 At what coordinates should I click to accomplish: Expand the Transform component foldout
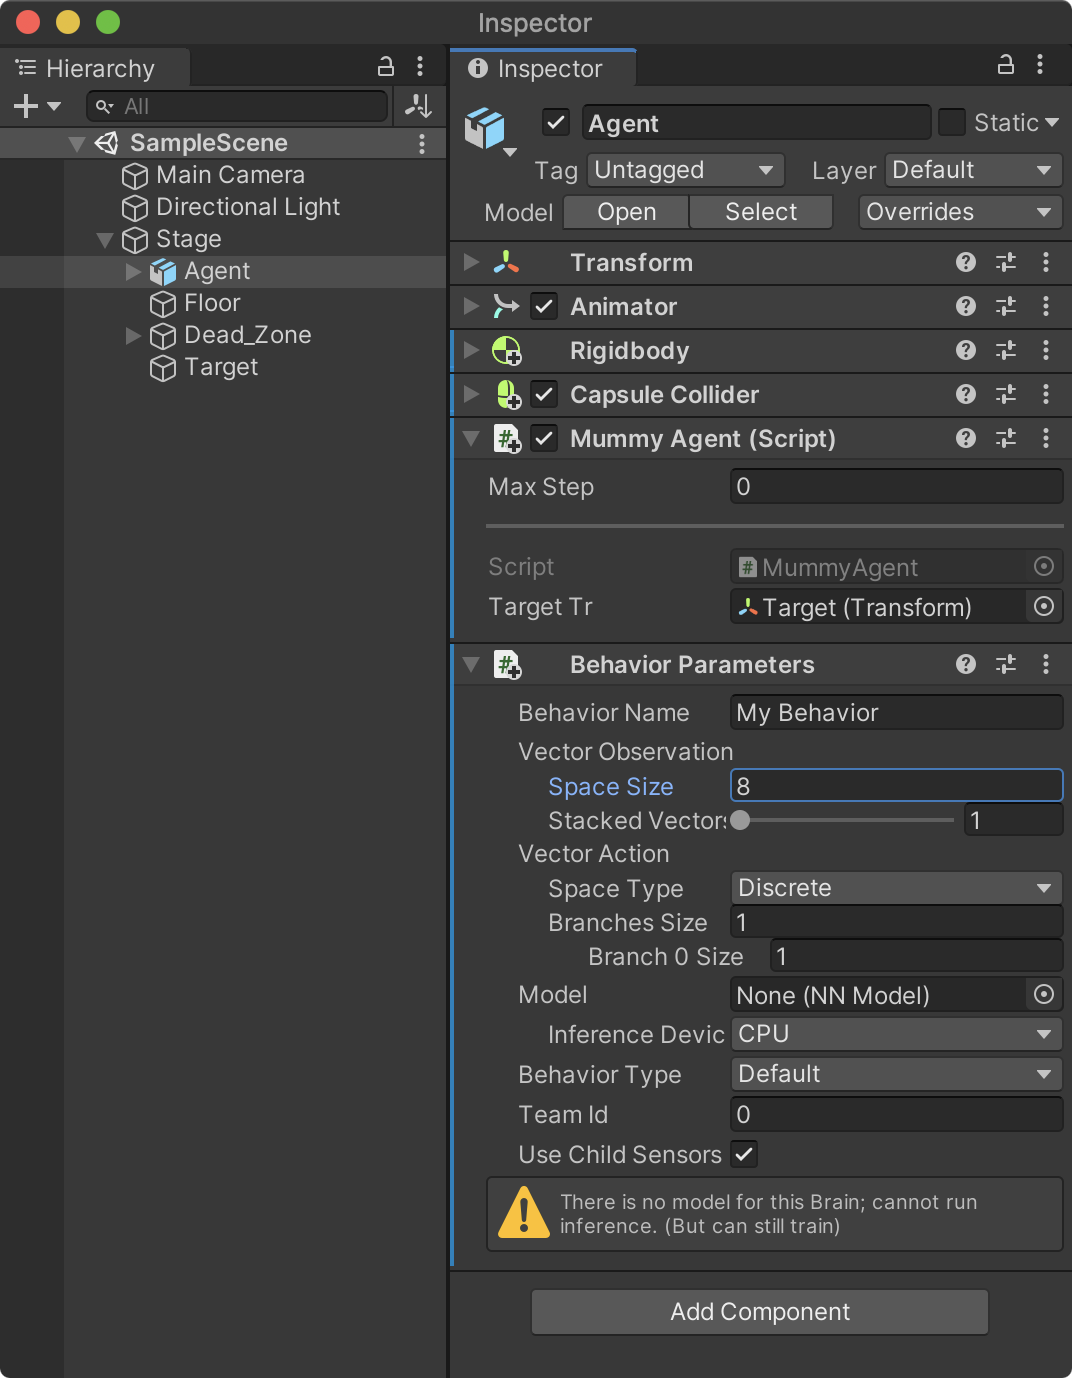point(471,262)
